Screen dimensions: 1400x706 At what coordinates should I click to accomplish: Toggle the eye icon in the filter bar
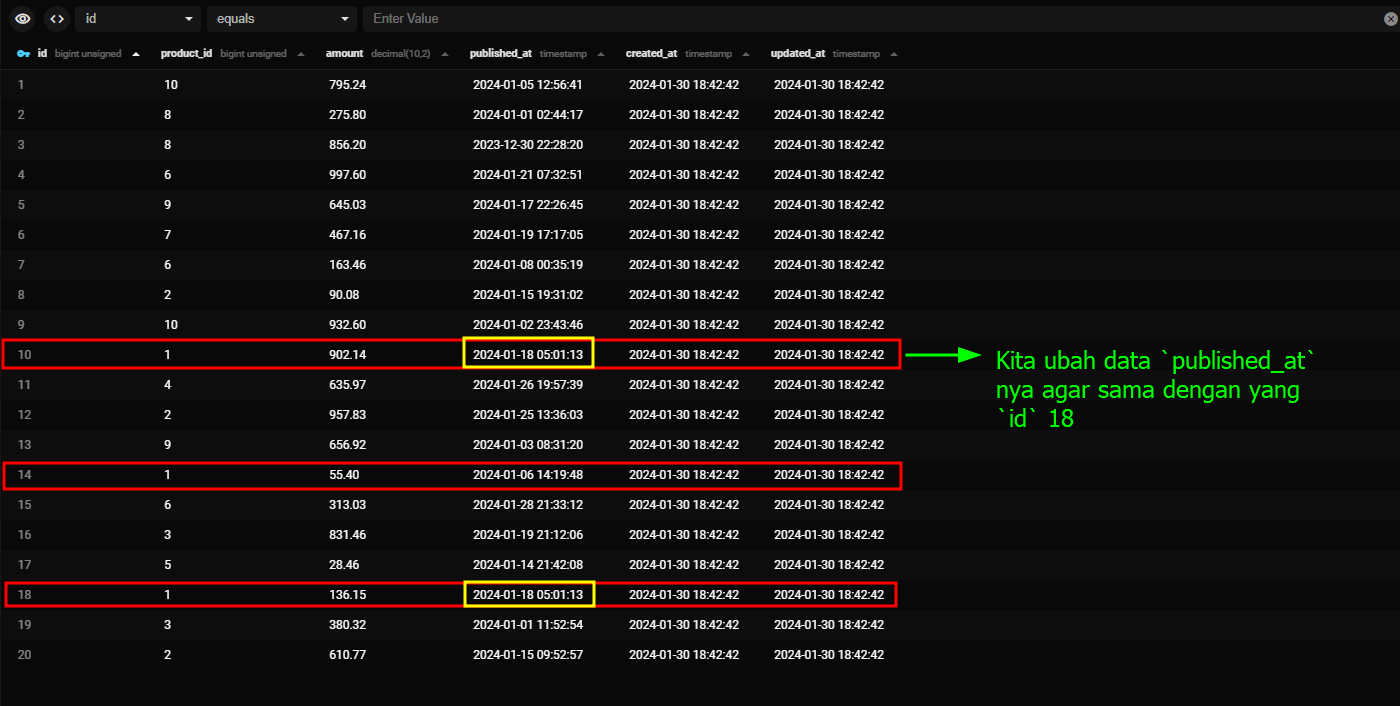(x=21, y=18)
